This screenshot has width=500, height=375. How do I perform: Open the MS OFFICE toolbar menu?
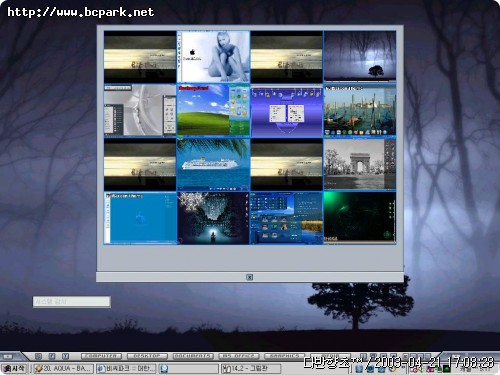(x=239, y=356)
